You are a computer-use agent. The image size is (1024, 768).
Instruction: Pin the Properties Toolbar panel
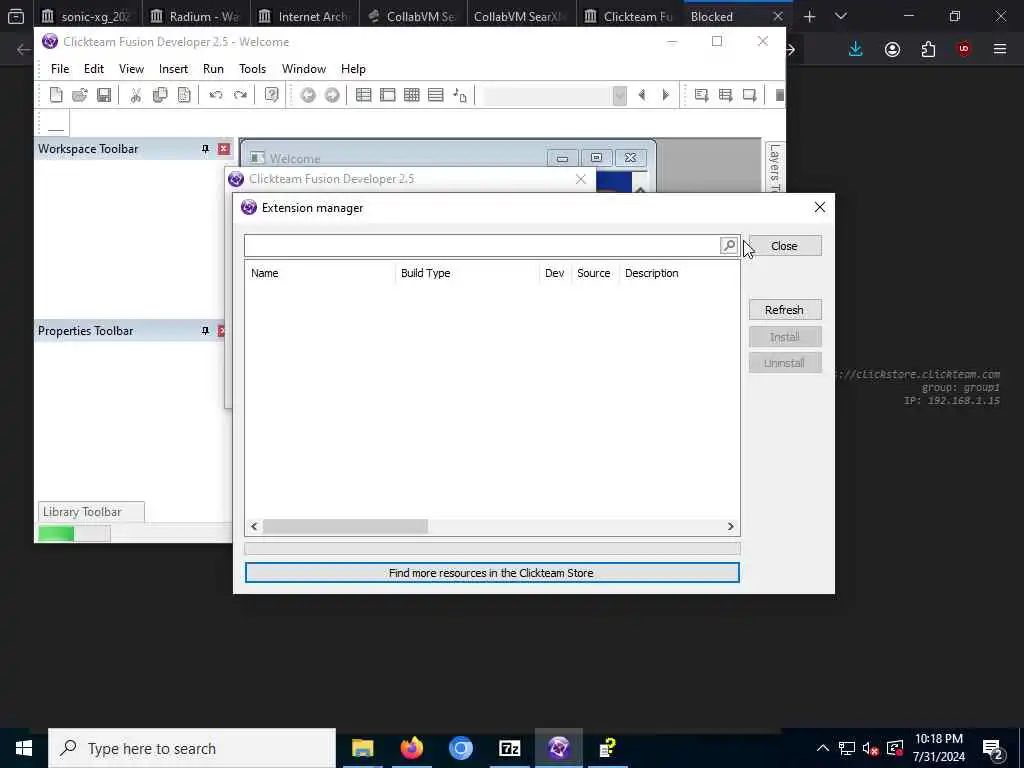tap(205, 331)
